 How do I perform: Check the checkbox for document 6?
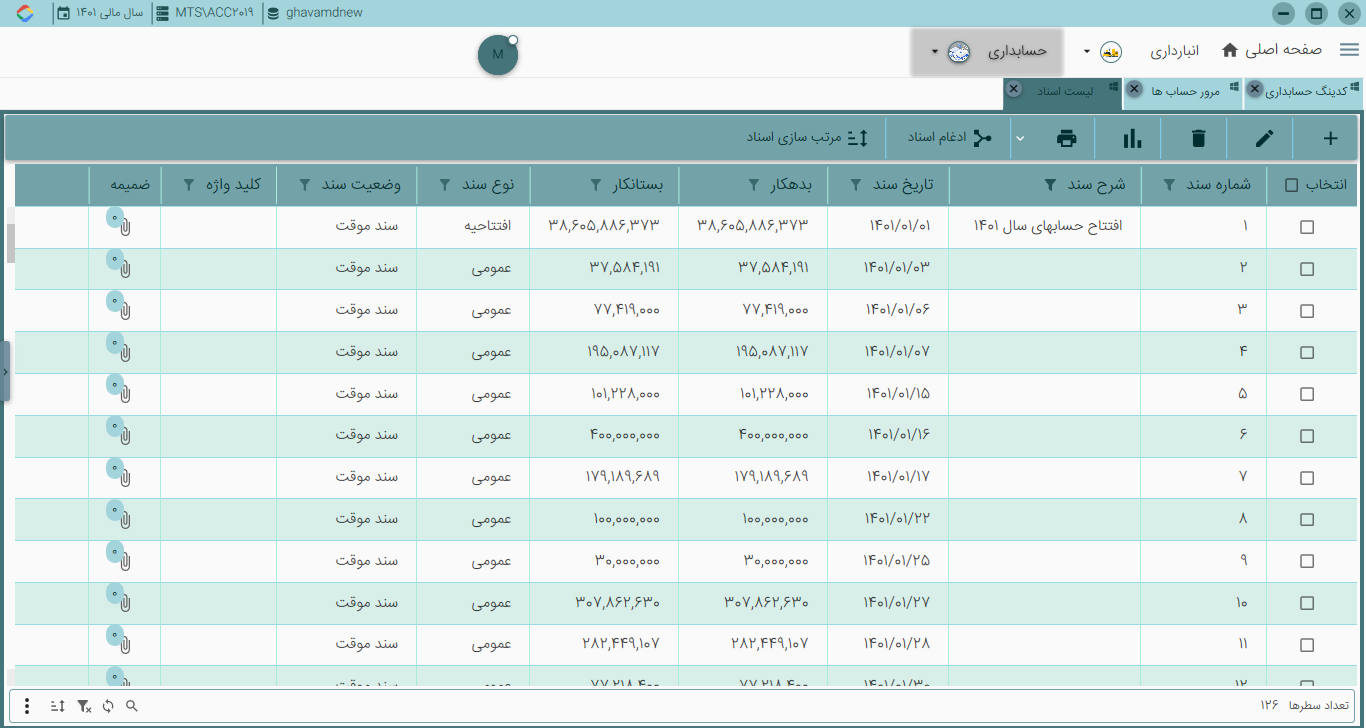click(x=1307, y=436)
